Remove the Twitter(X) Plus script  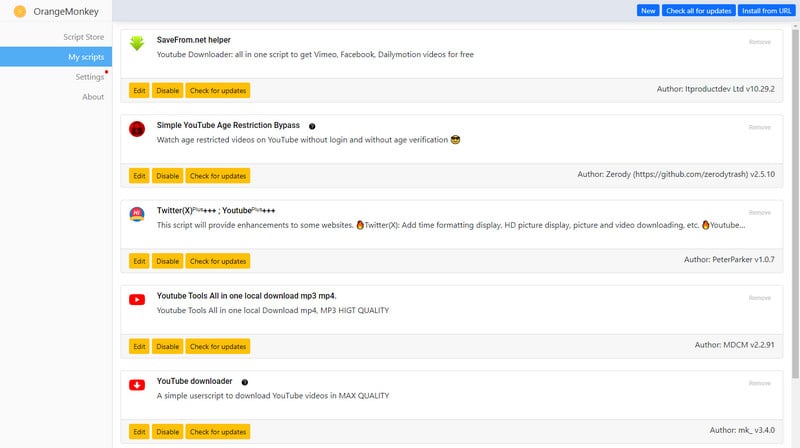click(x=760, y=212)
